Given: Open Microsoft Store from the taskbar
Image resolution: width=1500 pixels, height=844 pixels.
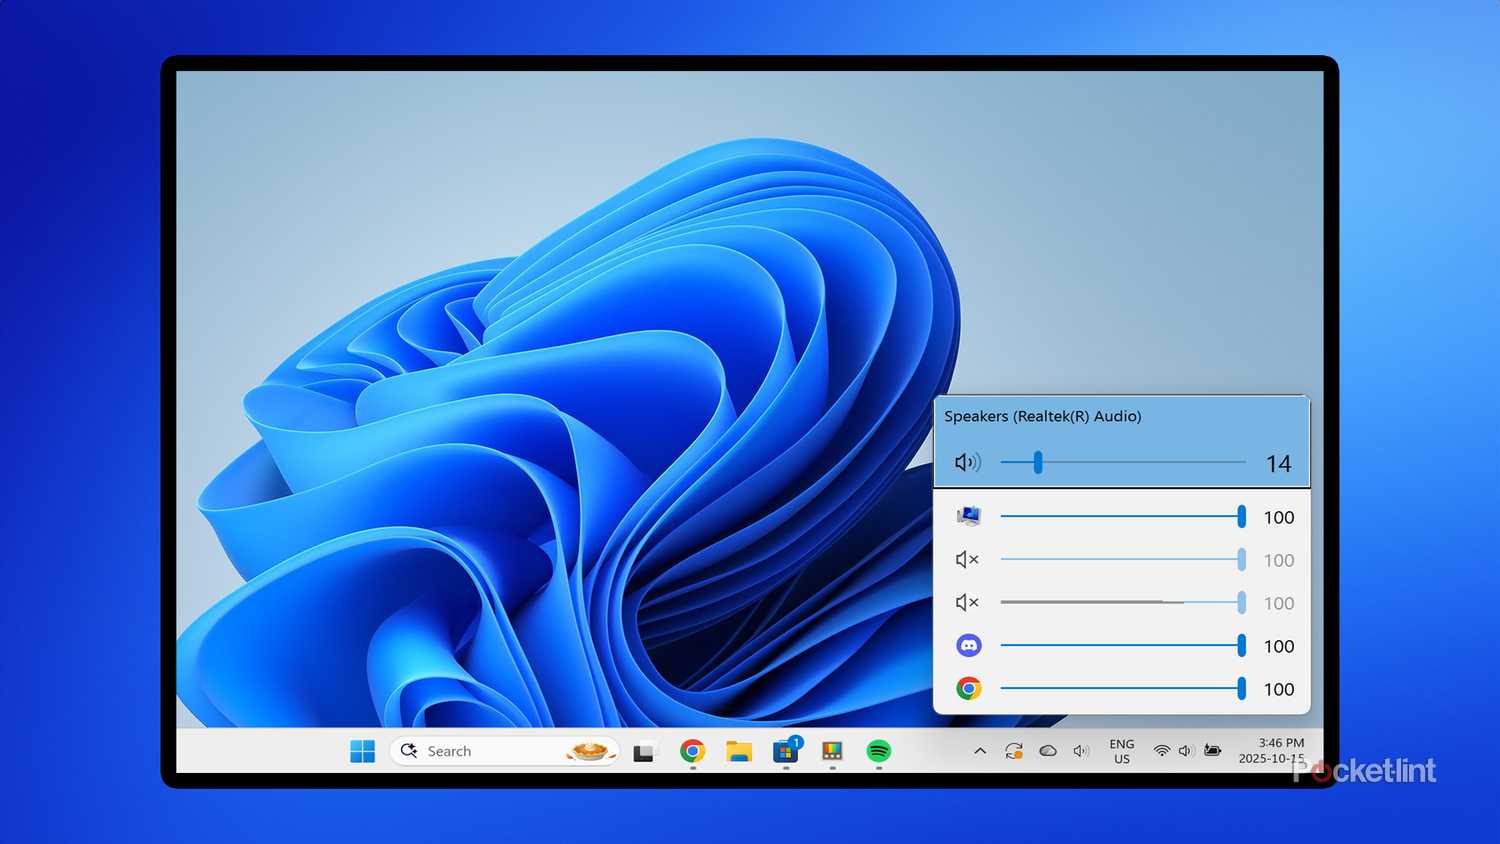Looking at the screenshot, I should pos(786,751).
